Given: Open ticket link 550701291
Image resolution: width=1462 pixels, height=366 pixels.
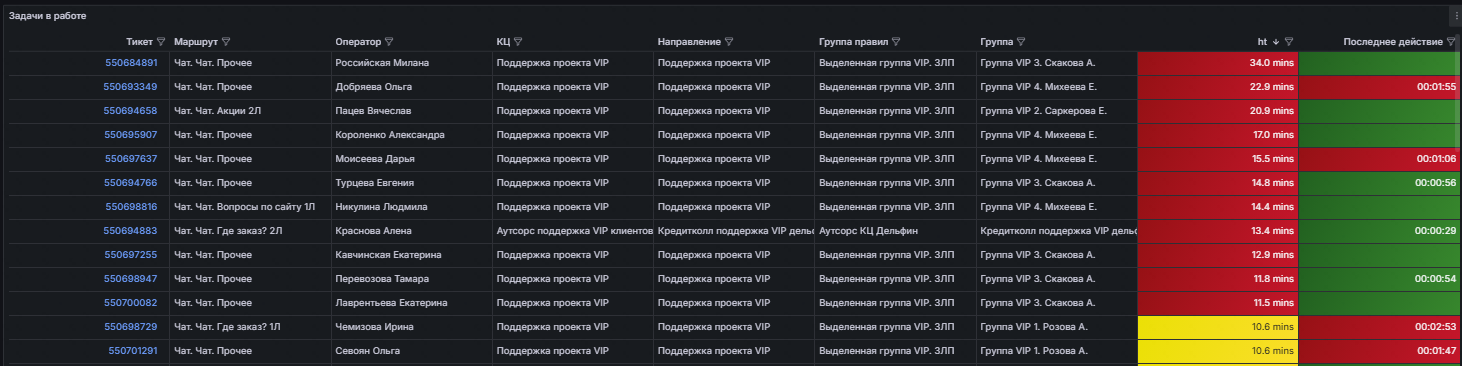Looking at the screenshot, I should tap(131, 351).
